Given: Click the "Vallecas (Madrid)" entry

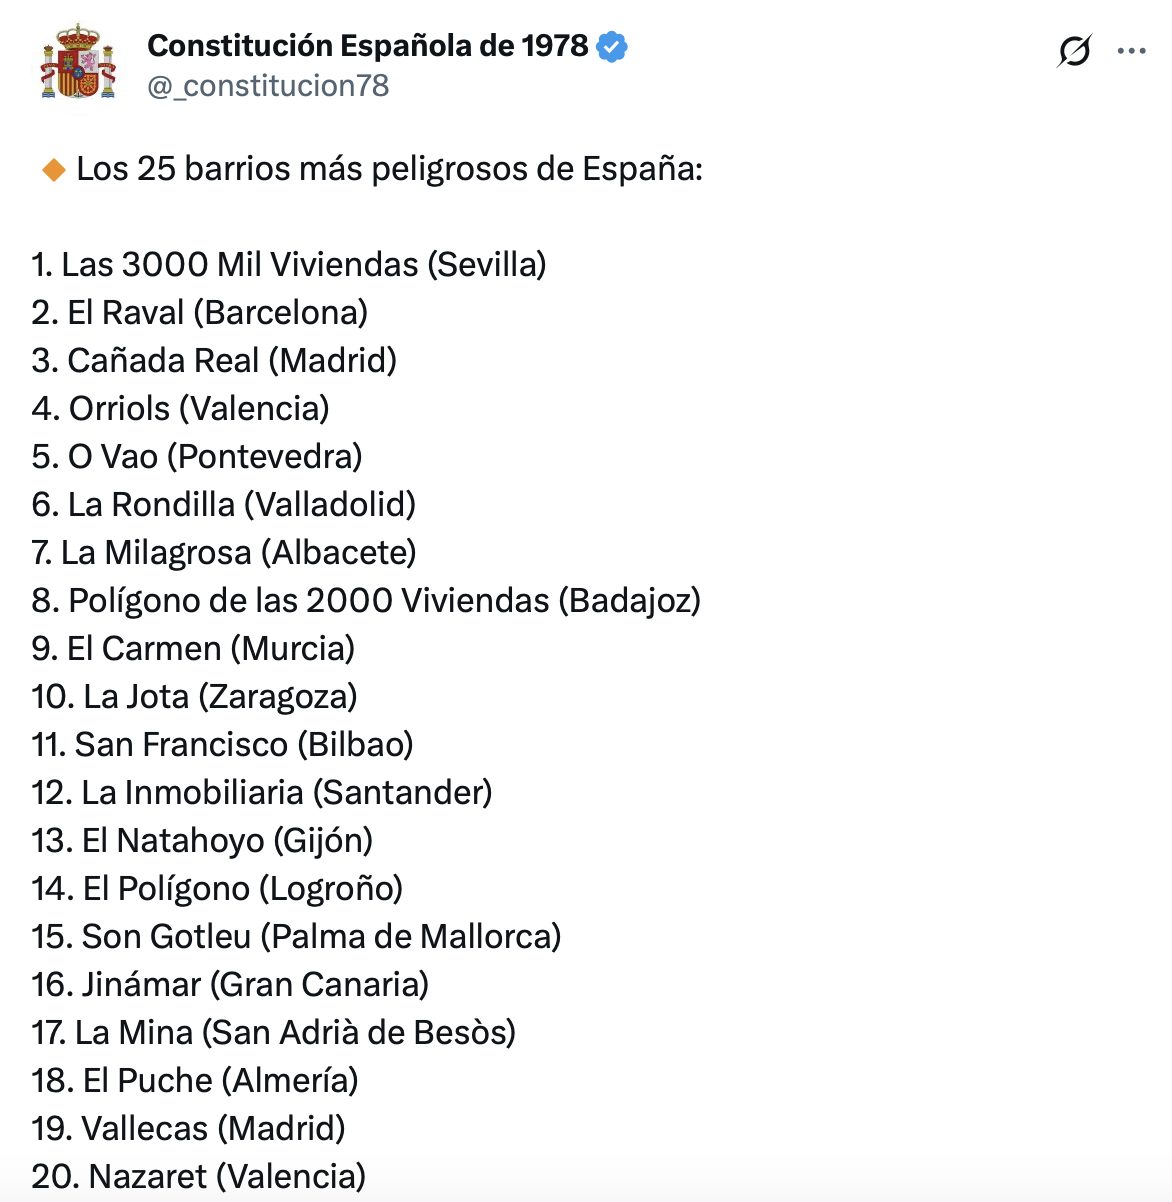Looking at the screenshot, I should [x=189, y=1129].
